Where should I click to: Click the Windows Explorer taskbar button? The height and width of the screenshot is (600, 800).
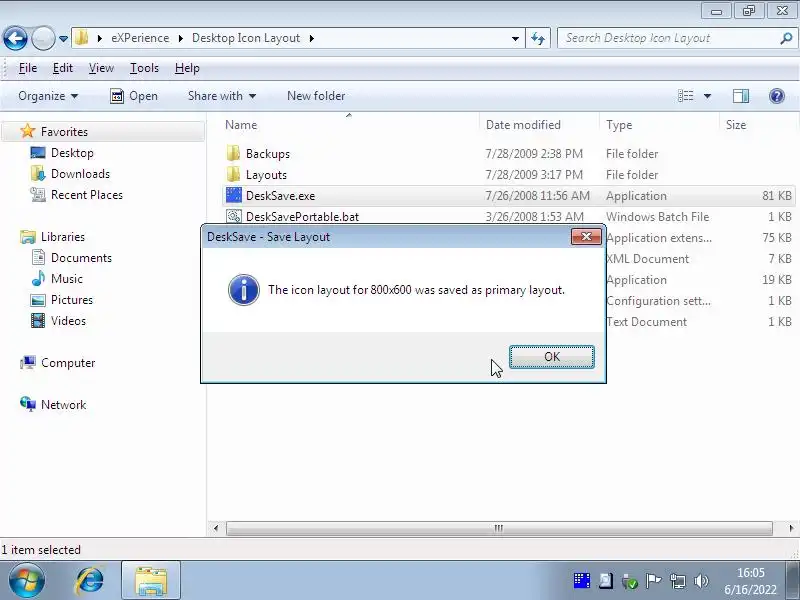click(x=151, y=581)
